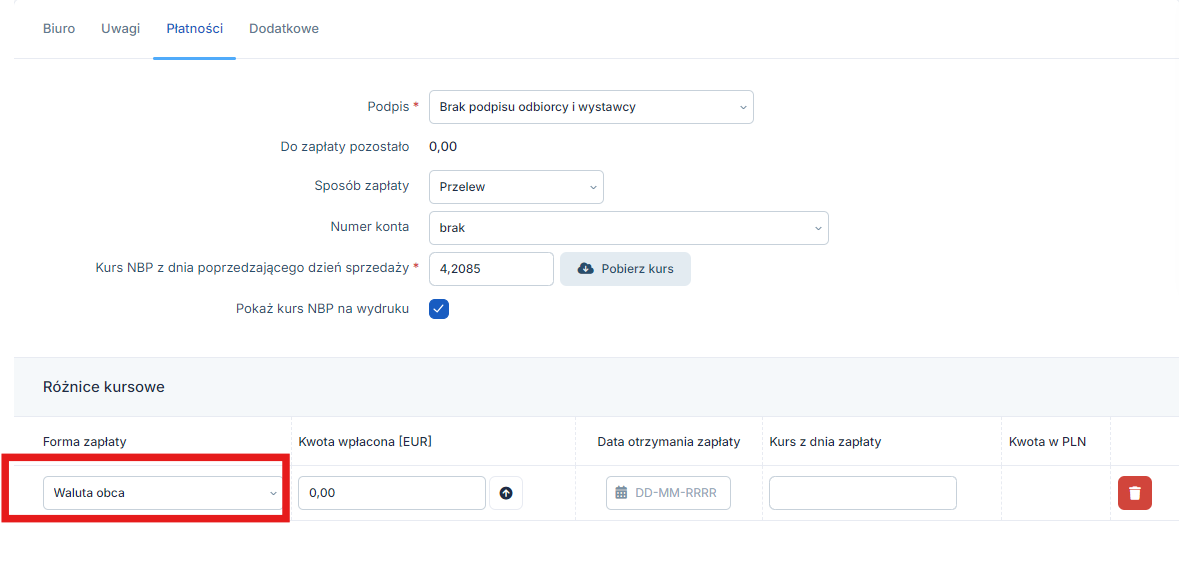Click the red trash delete icon
Image resolution: width=1179 pixels, height=565 pixels.
[x=1135, y=493]
